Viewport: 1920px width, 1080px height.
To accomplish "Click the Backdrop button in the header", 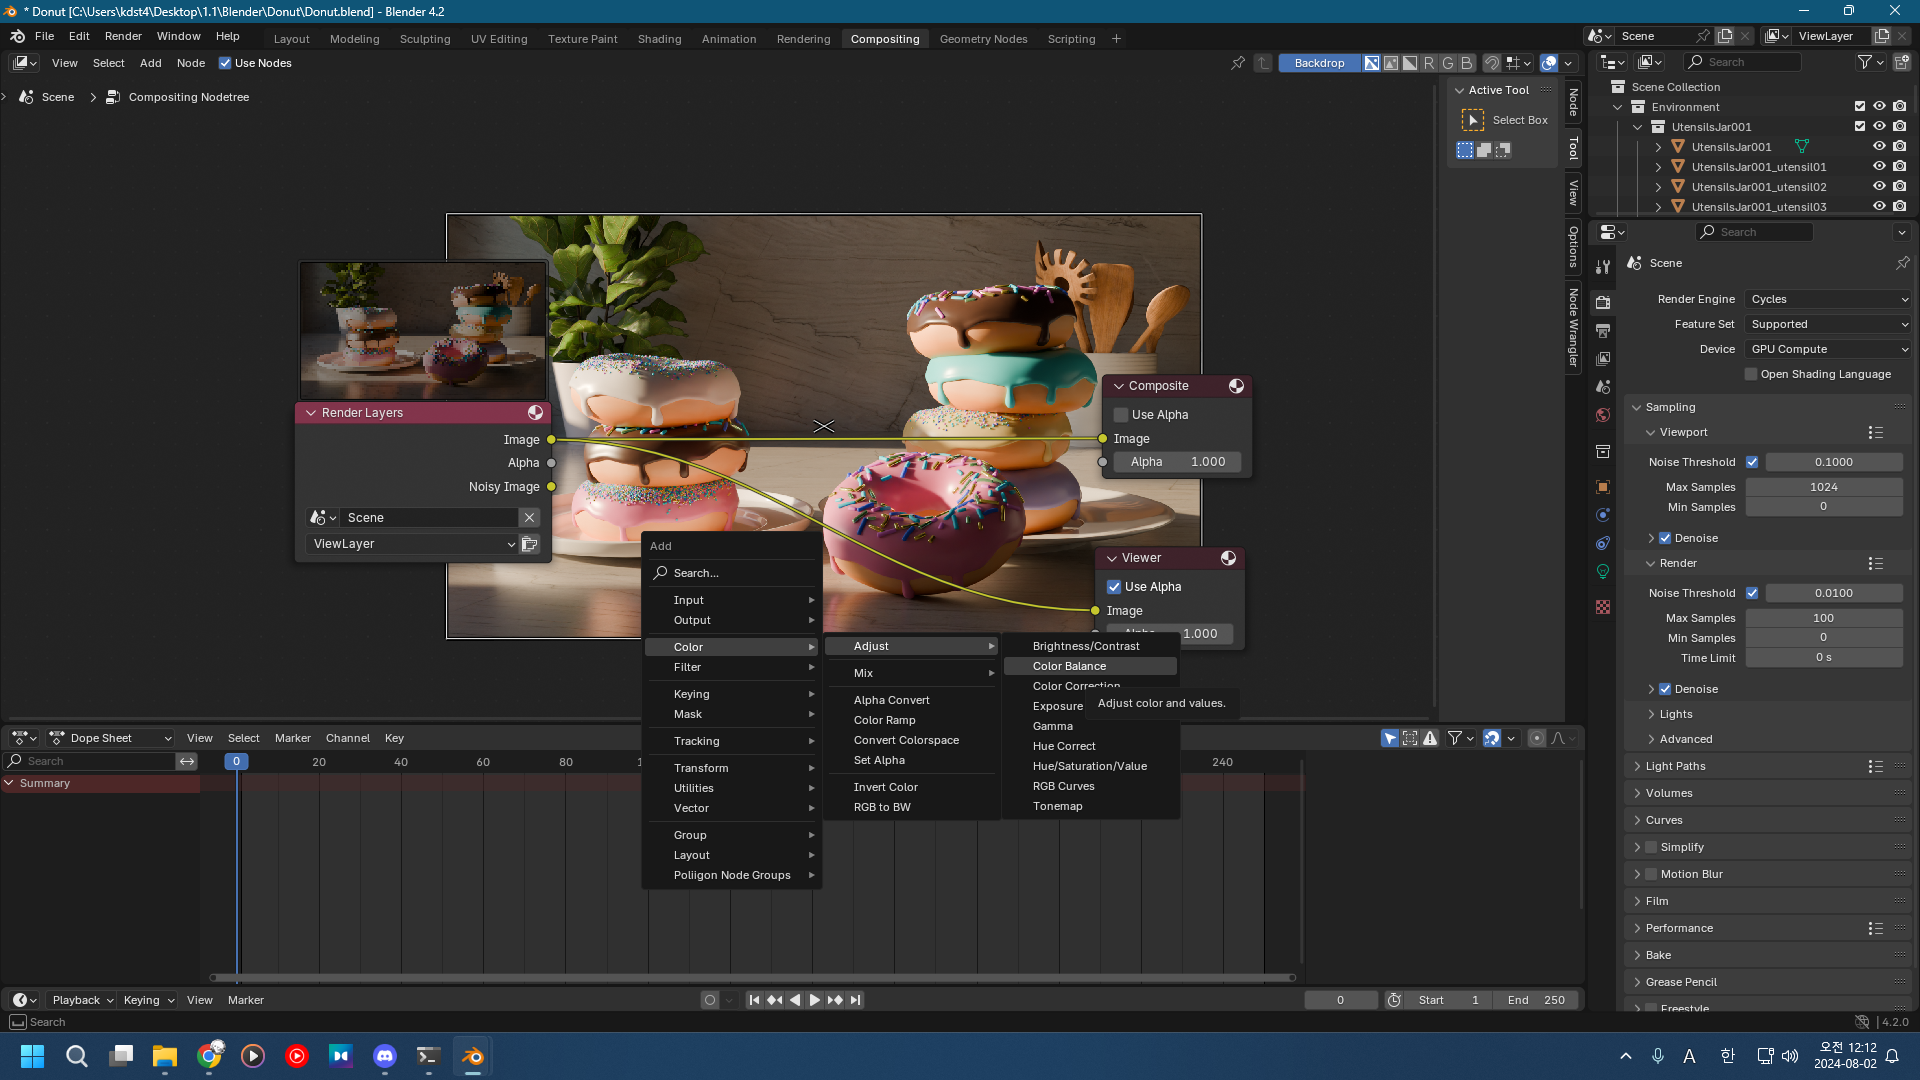I will tap(1319, 63).
